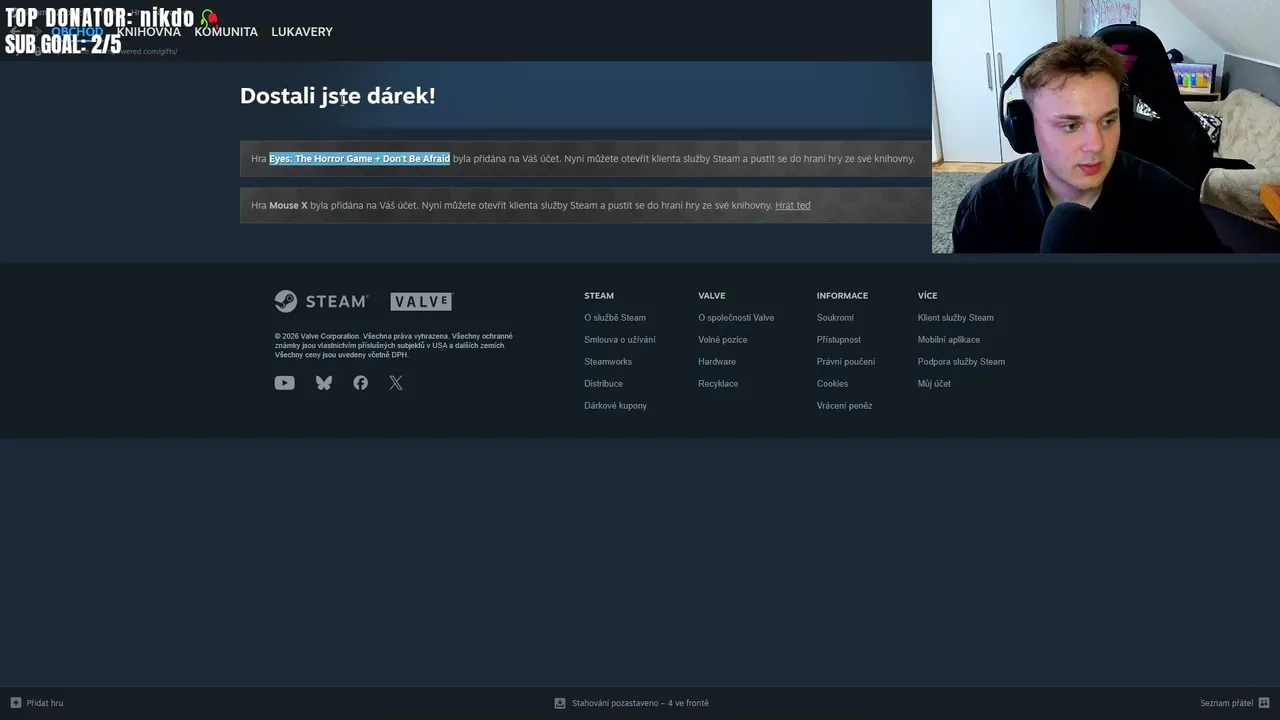
Task: Click the VÍCE footer column heading
Action: point(928,296)
